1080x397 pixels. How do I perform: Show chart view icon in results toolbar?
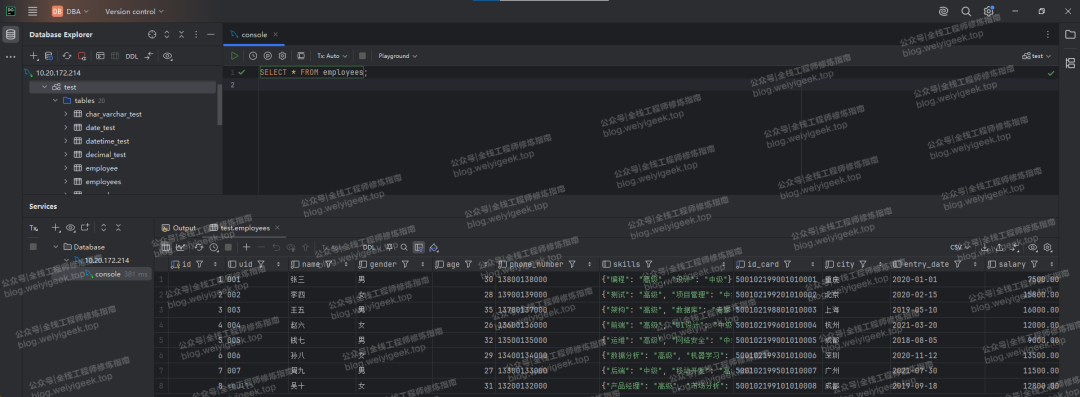(x=180, y=247)
